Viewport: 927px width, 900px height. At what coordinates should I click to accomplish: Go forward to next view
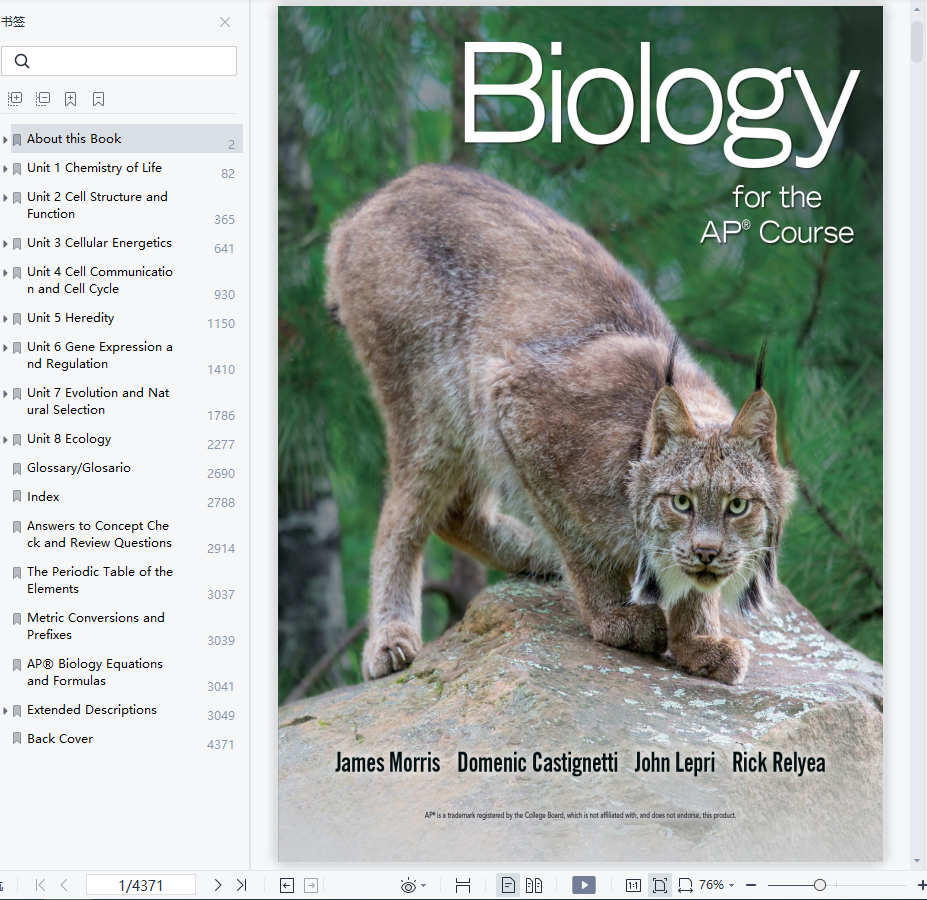(311, 885)
